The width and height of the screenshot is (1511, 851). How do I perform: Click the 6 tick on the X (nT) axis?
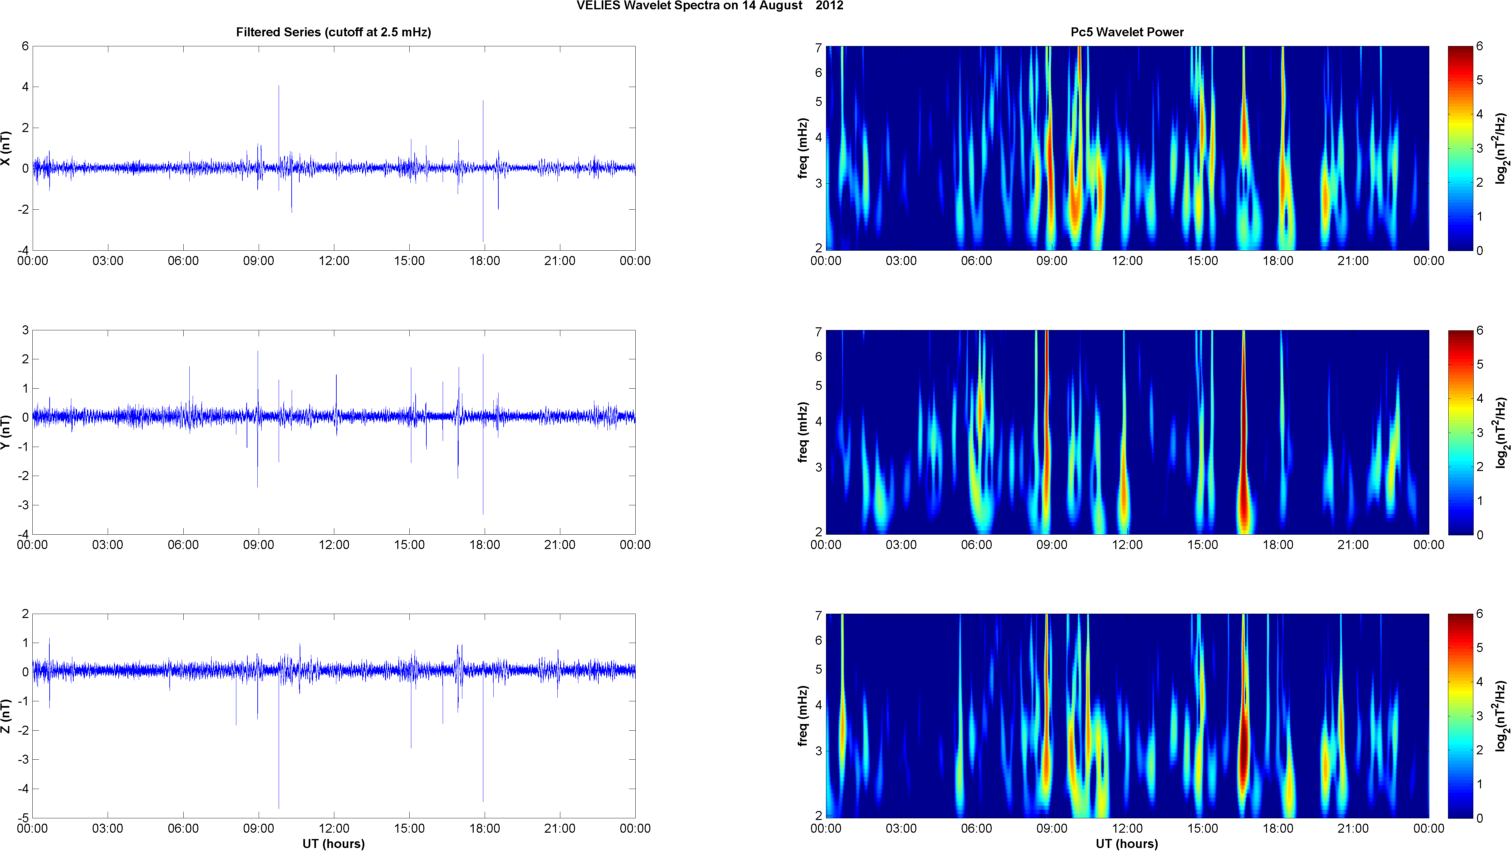[x=26, y=46]
